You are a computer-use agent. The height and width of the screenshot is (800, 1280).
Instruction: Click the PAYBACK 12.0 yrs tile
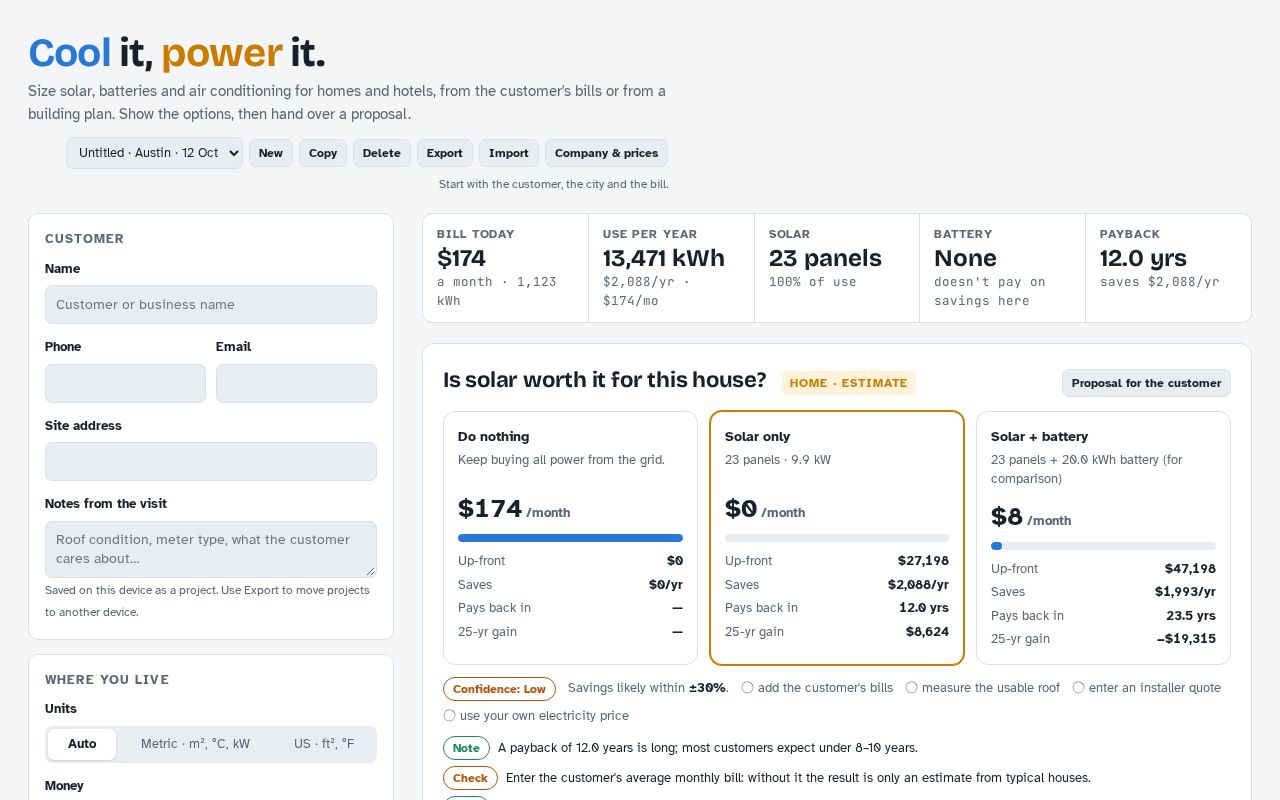point(1168,268)
